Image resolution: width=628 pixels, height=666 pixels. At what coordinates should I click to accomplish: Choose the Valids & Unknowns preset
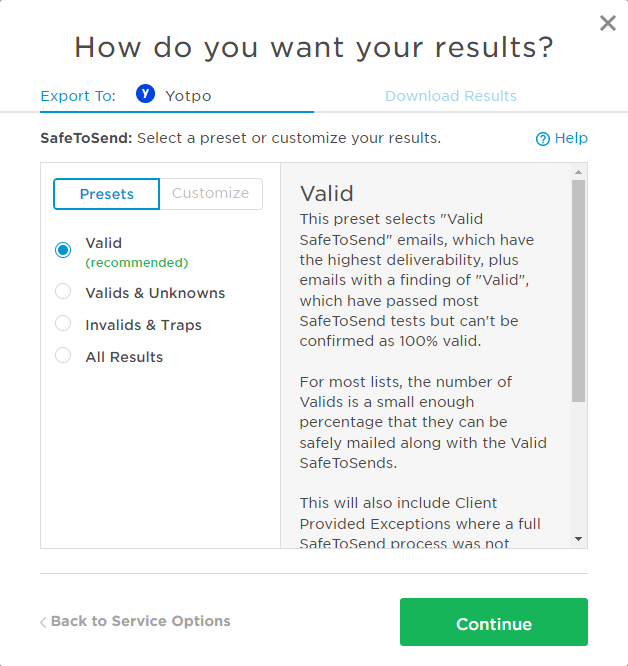click(63, 292)
